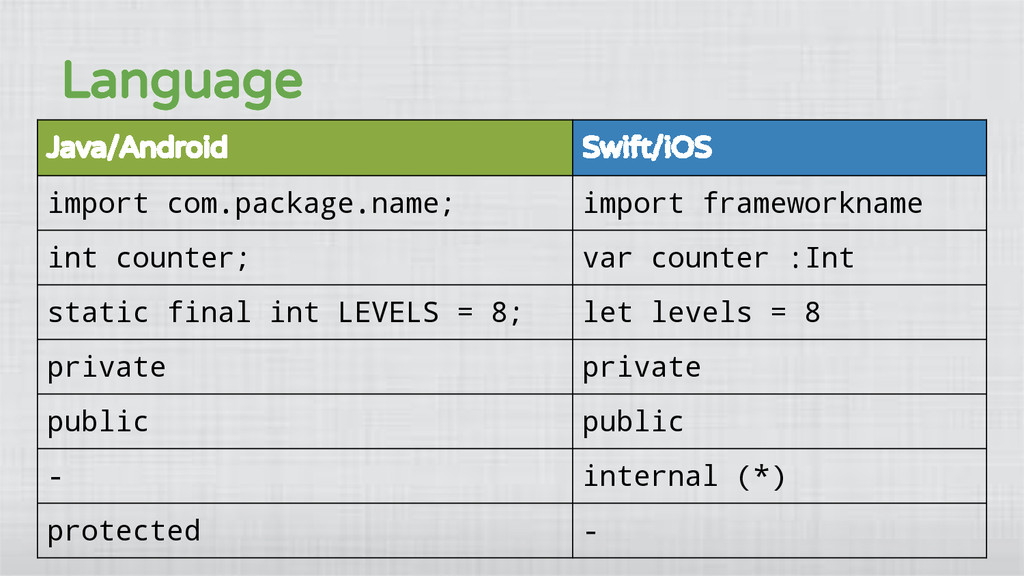Click the Language slide title
This screenshot has width=1024, height=576.
pos(182,83)
